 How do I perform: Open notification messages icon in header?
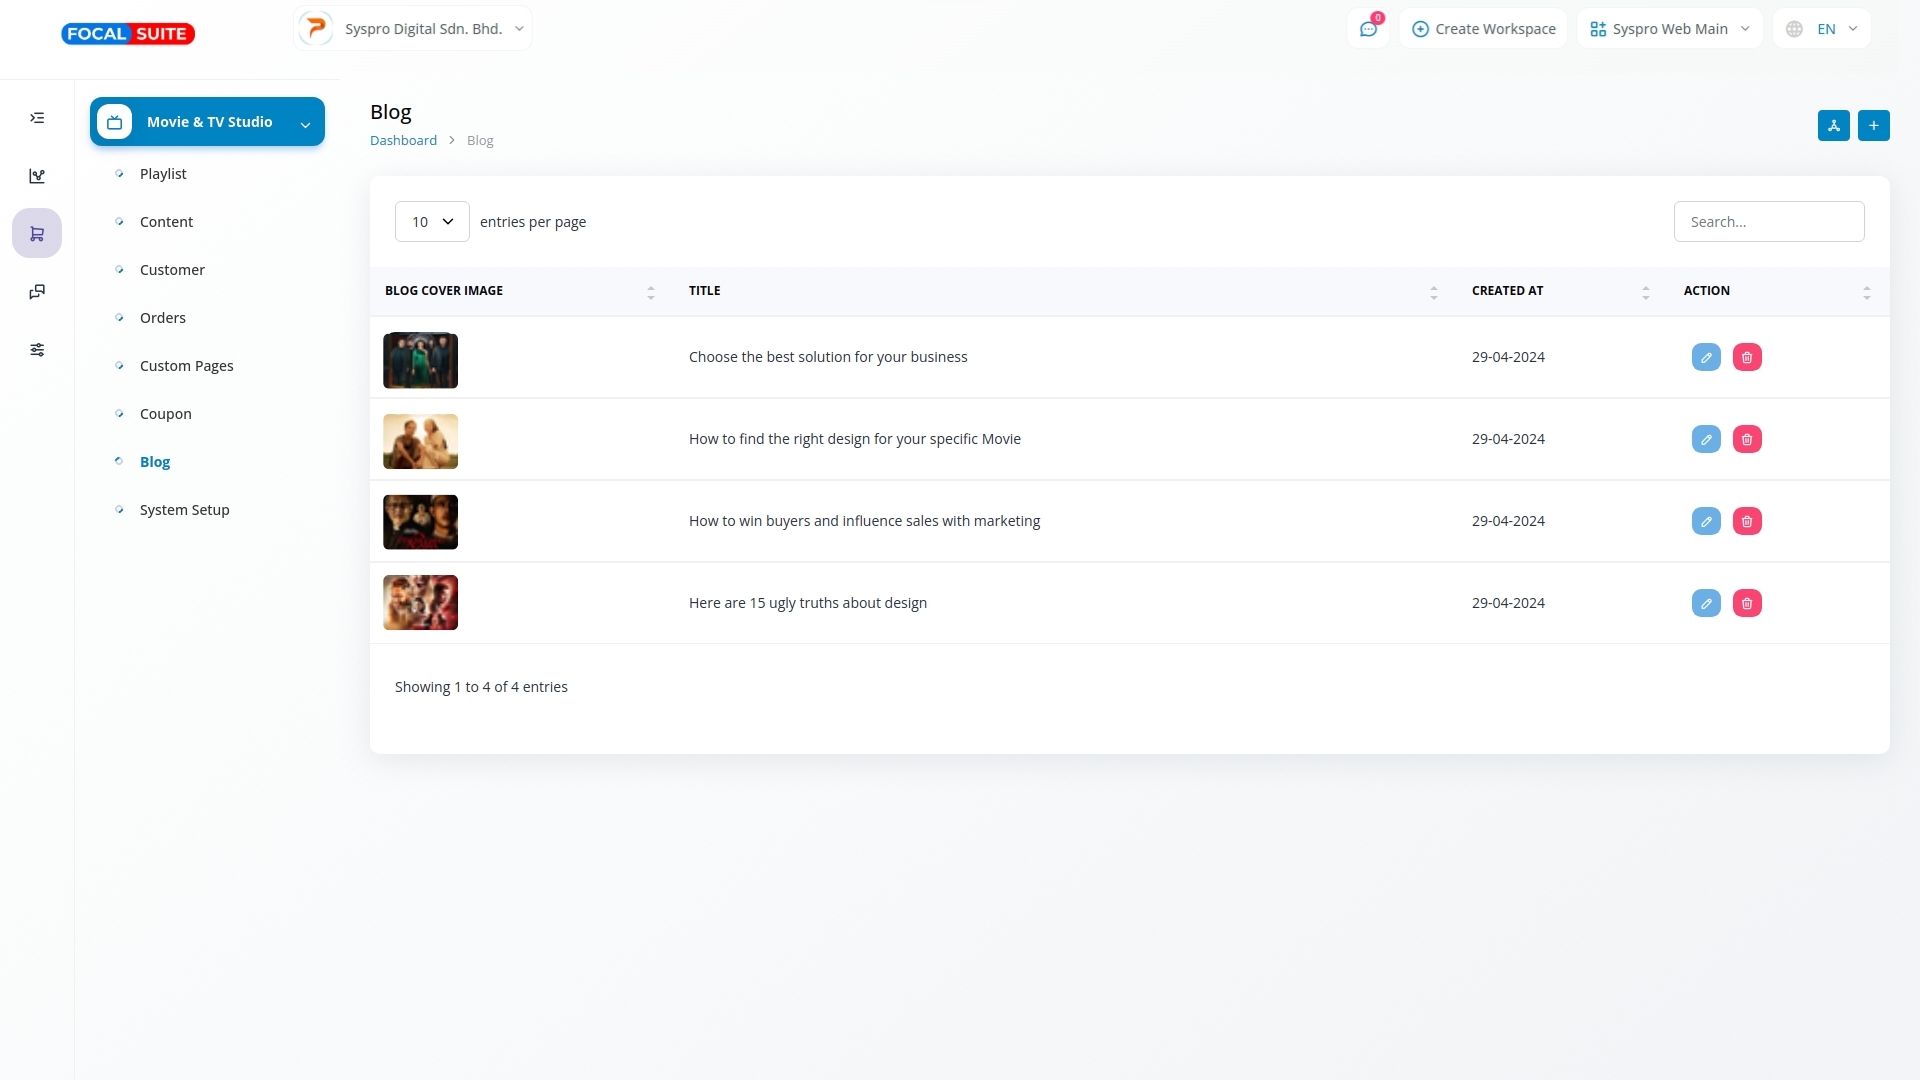[1368, 29]
